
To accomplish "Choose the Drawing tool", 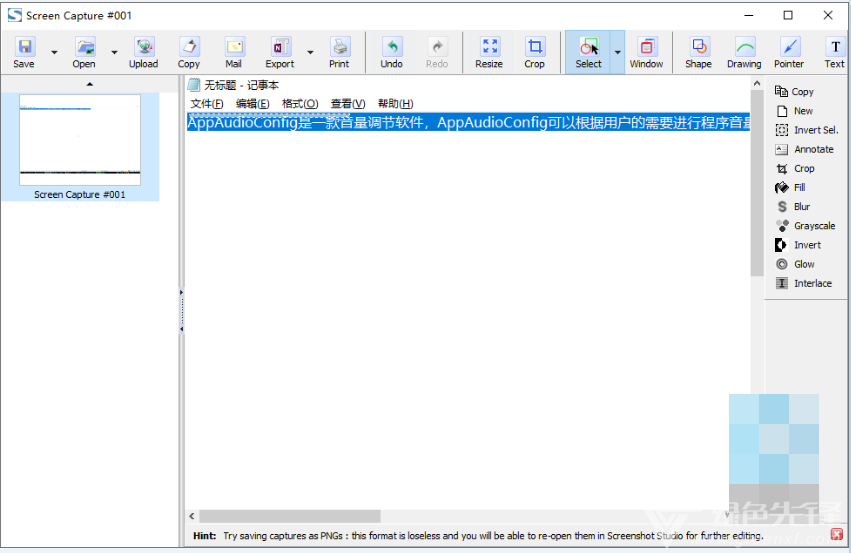I will click(x=744, y=52).
